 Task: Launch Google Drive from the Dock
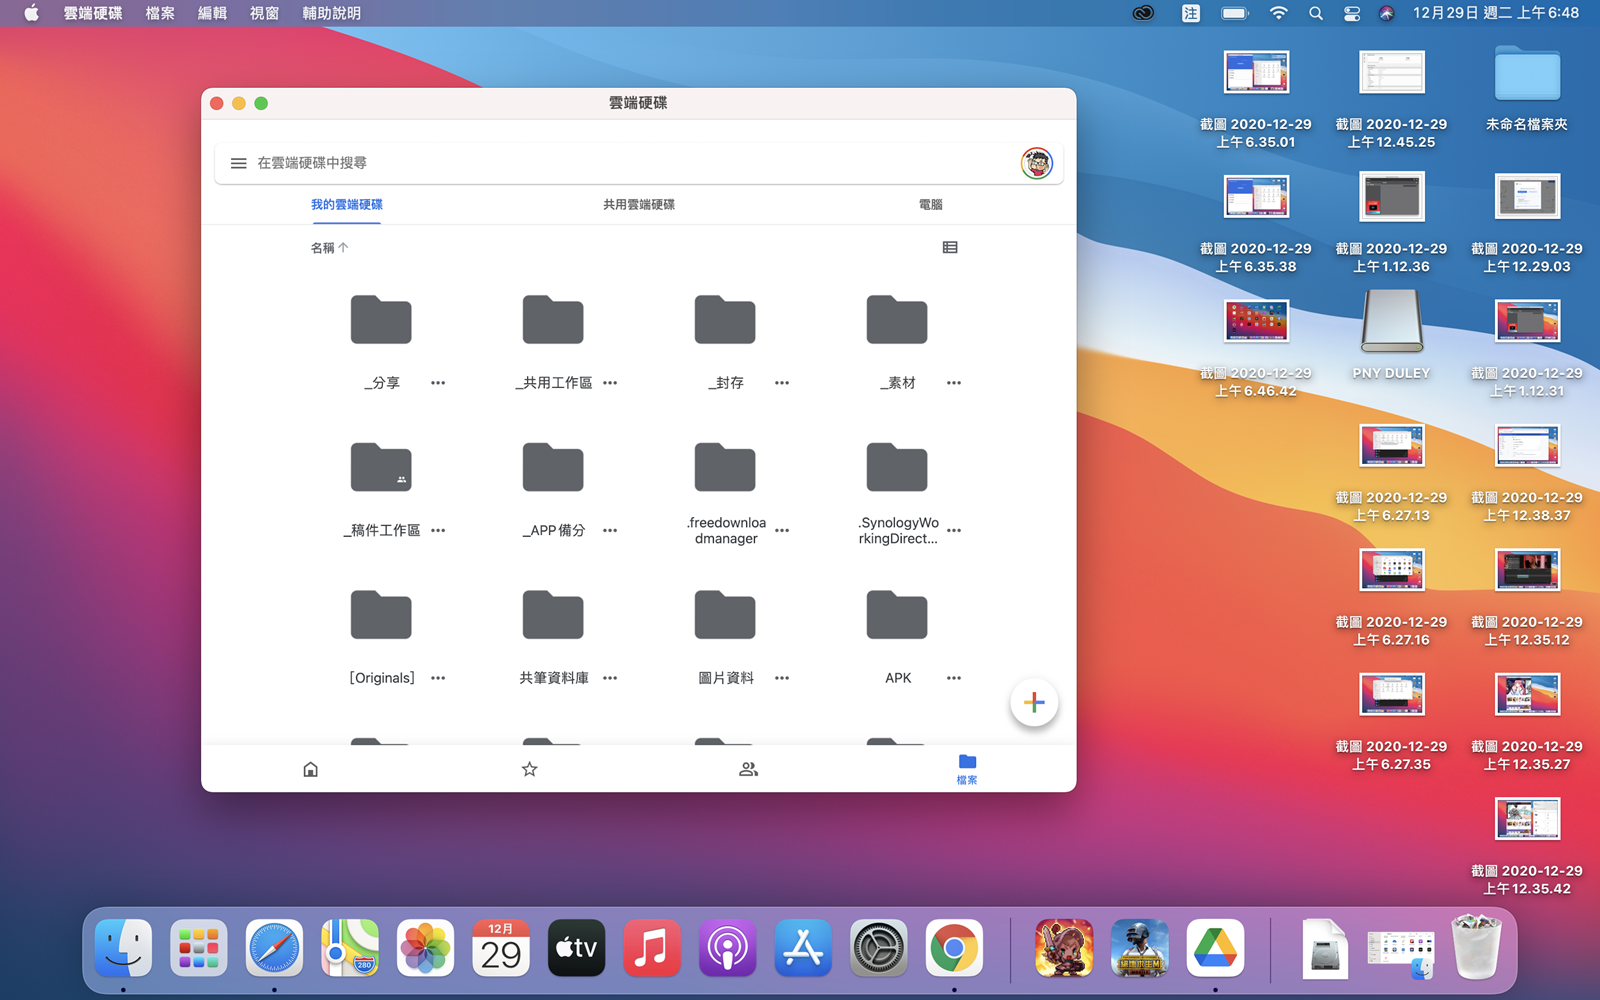[x=1215, y=948]
